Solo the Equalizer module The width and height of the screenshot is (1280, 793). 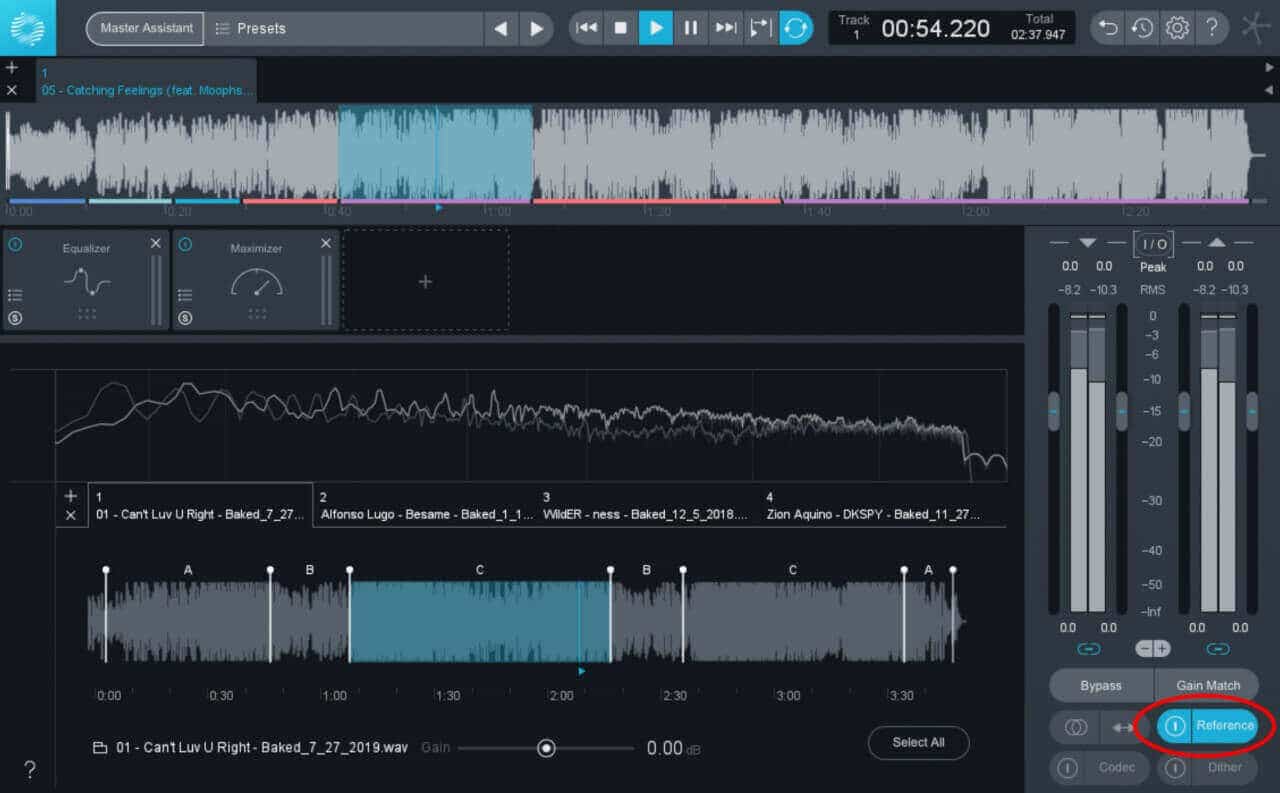(x=15, y=318)
